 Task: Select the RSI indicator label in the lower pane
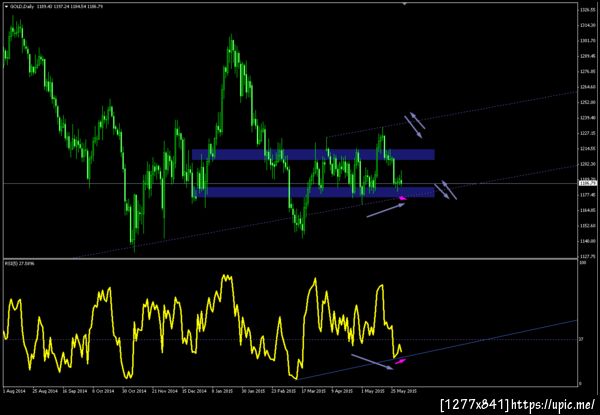coord(19,264)
